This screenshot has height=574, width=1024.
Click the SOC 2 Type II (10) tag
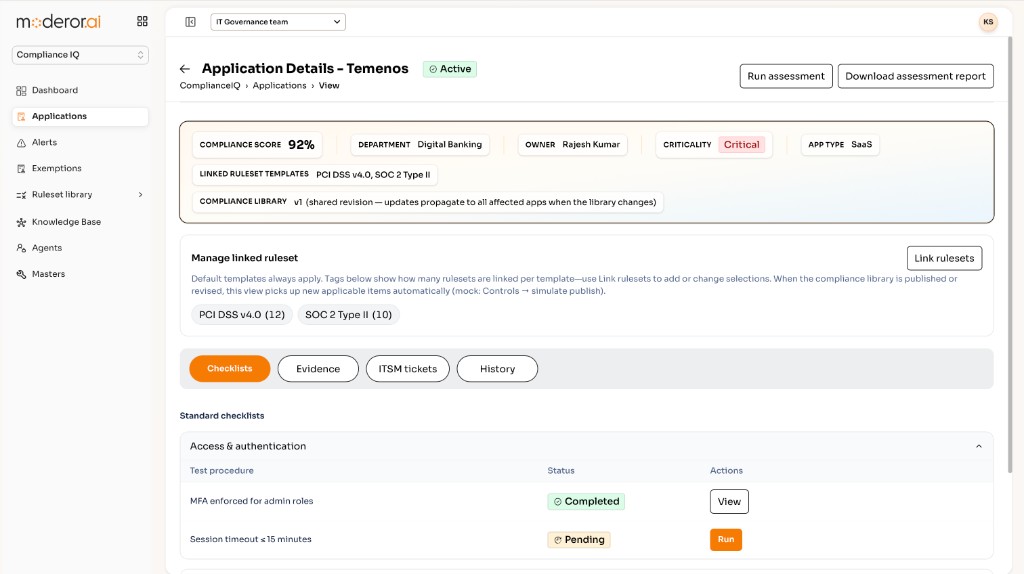pyautogui.click(x=348, y=315)
